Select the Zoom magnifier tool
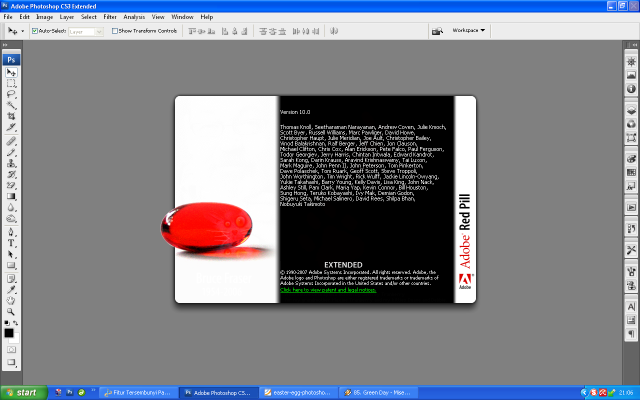The height and width of the screenshot is (400, 640). 11,312
